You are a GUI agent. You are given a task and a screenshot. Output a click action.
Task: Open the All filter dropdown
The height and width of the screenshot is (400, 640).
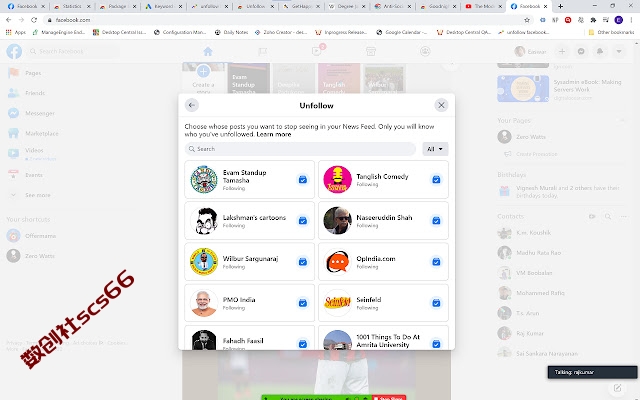[x=435, y=149]
